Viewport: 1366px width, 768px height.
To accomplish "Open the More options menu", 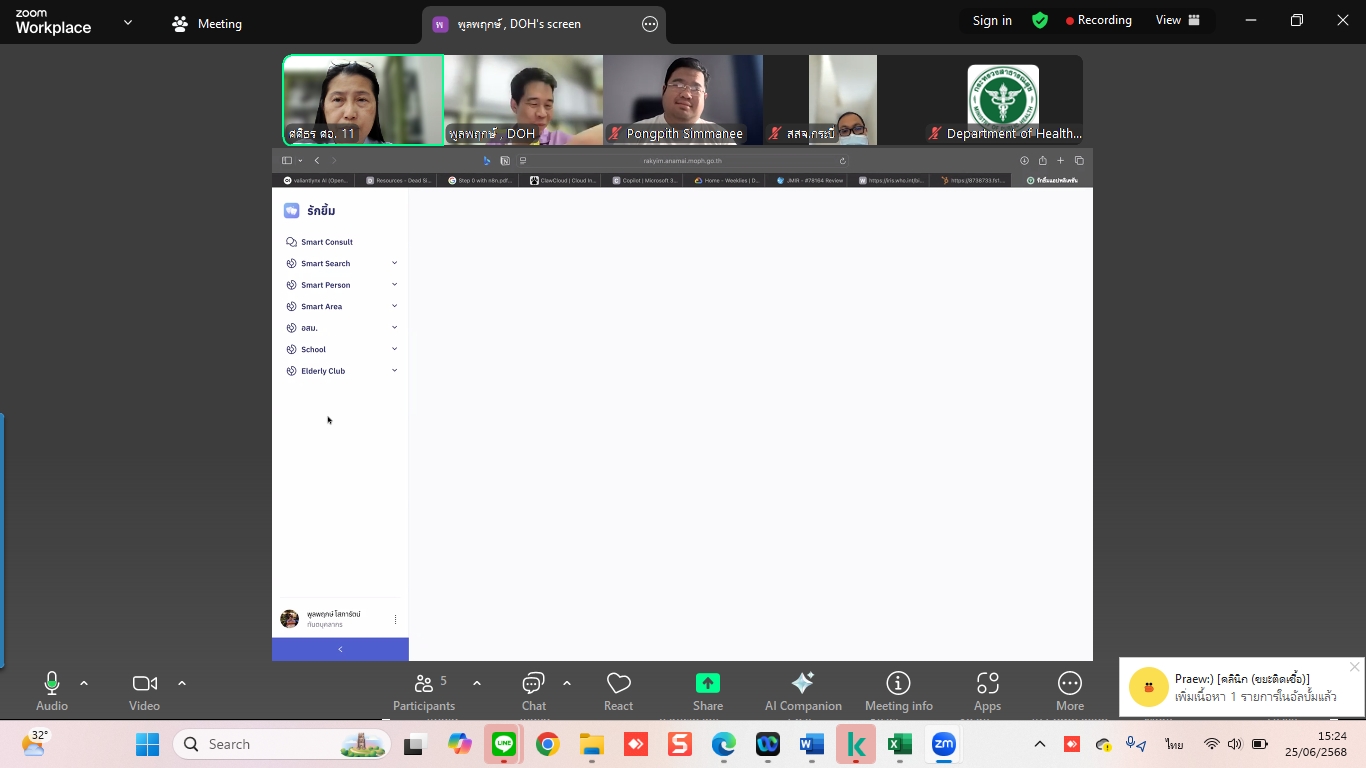I will (x=1070, y=691).
